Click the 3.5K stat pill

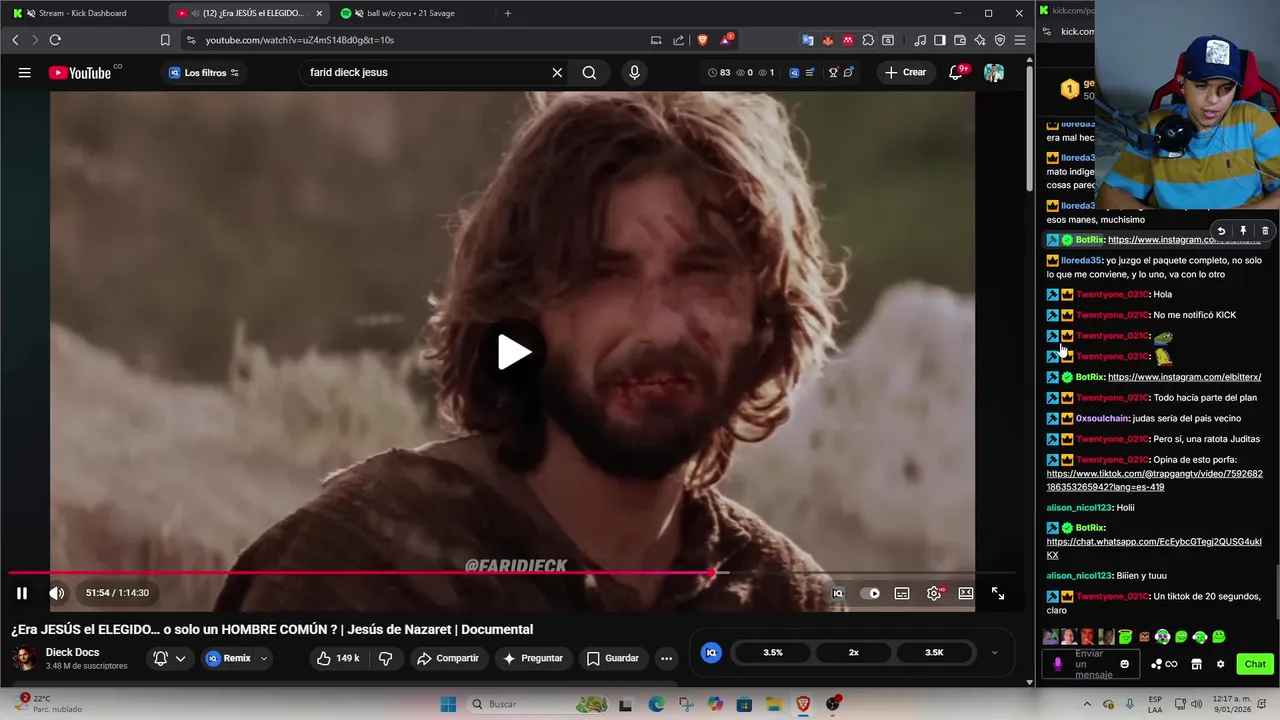[934, 652]
